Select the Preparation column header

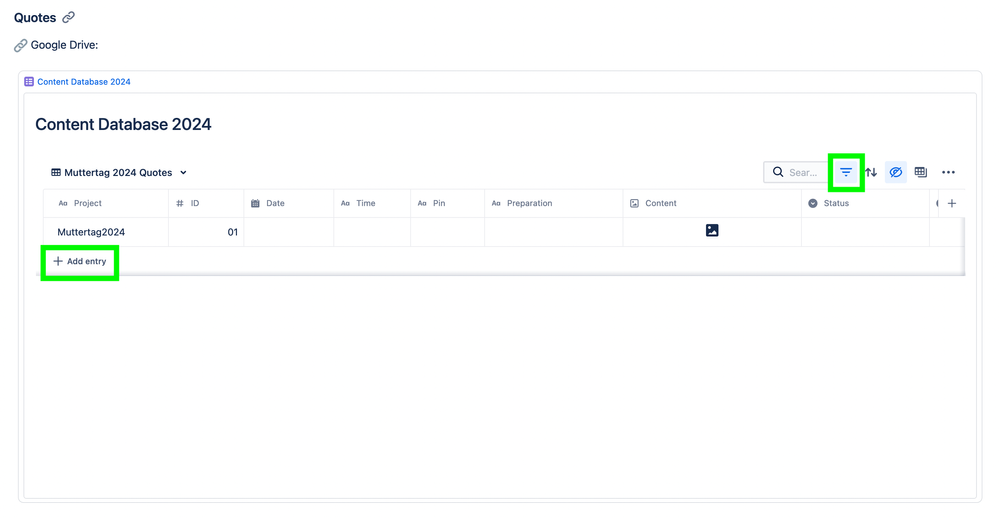coord(554,203)
